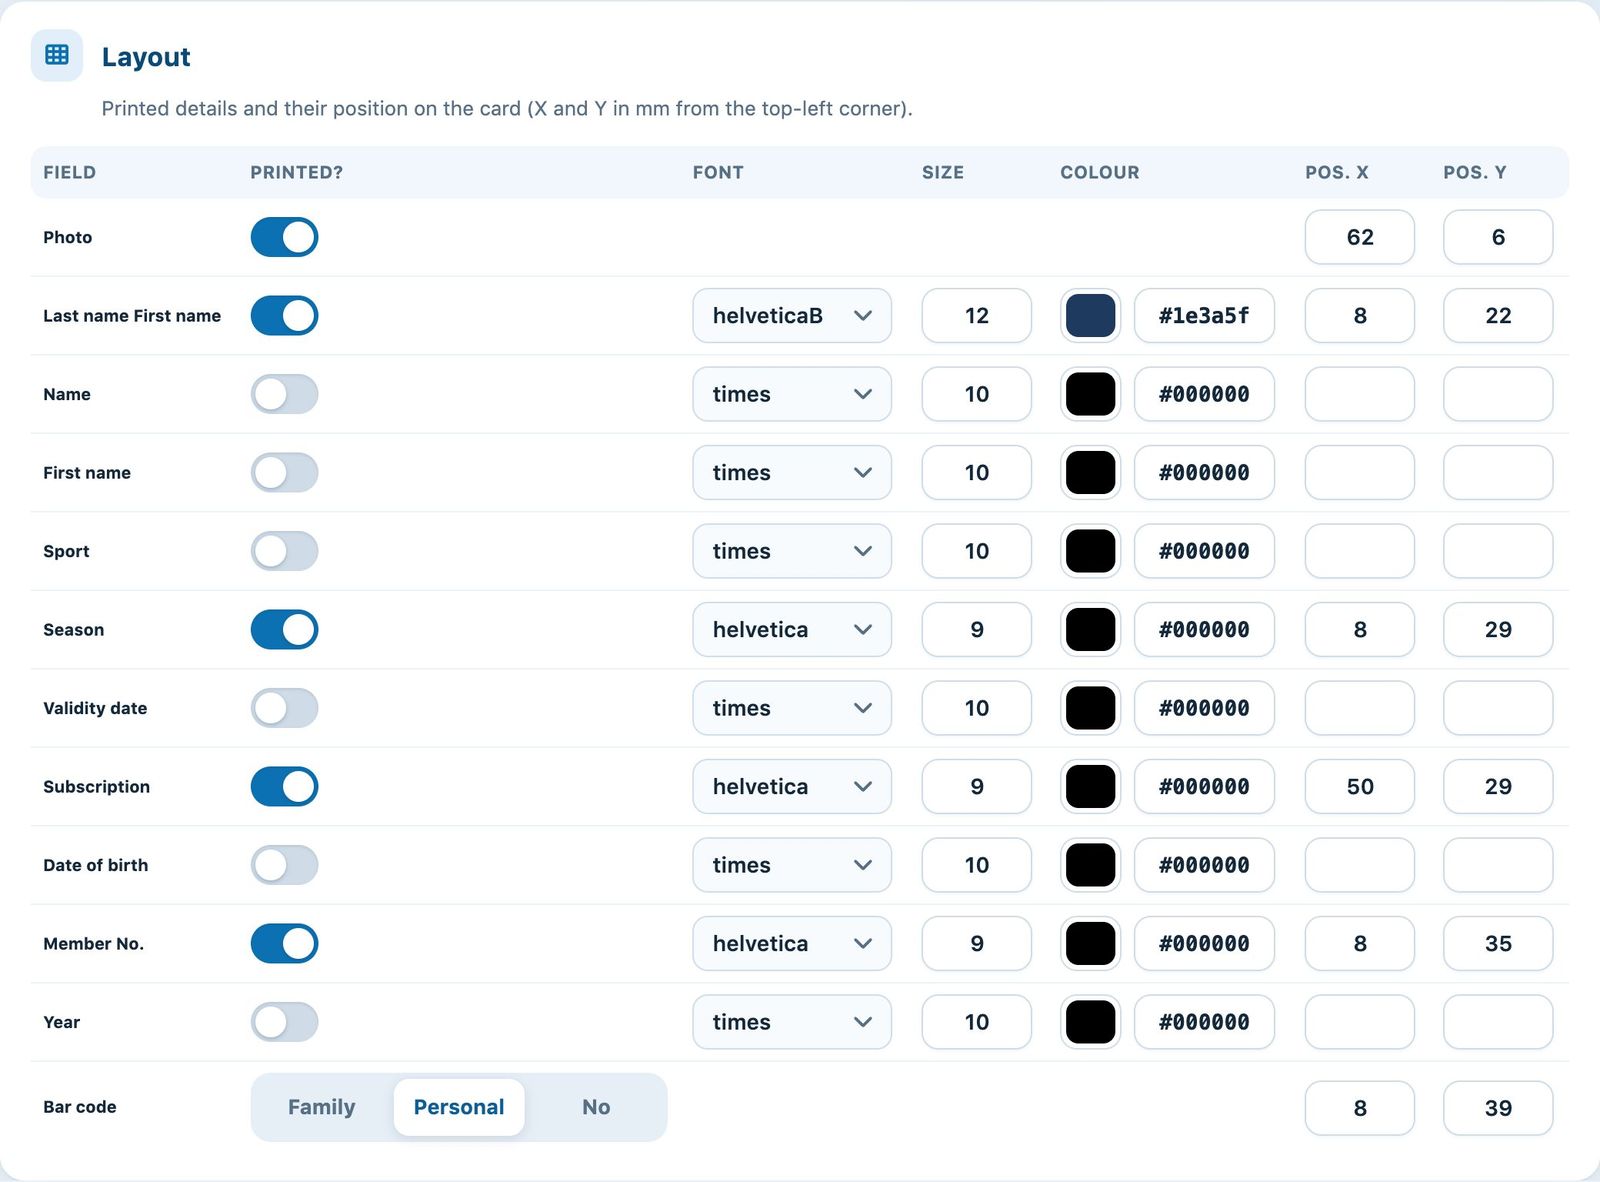Image resolution: width=1600 pixels, height=1182 pixels.
Task: Click the Layout grid icon
Action: tap(57, 55)
